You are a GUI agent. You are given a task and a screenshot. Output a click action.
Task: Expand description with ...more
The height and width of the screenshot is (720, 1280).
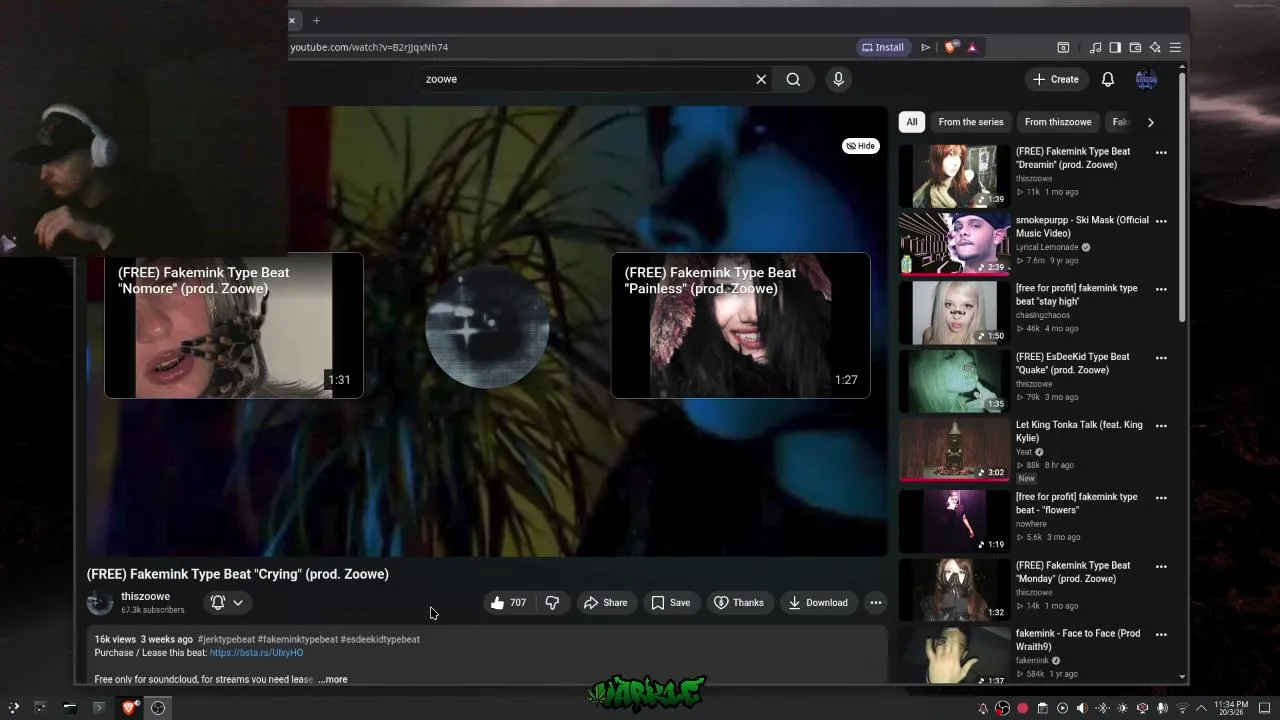(332, 679)
